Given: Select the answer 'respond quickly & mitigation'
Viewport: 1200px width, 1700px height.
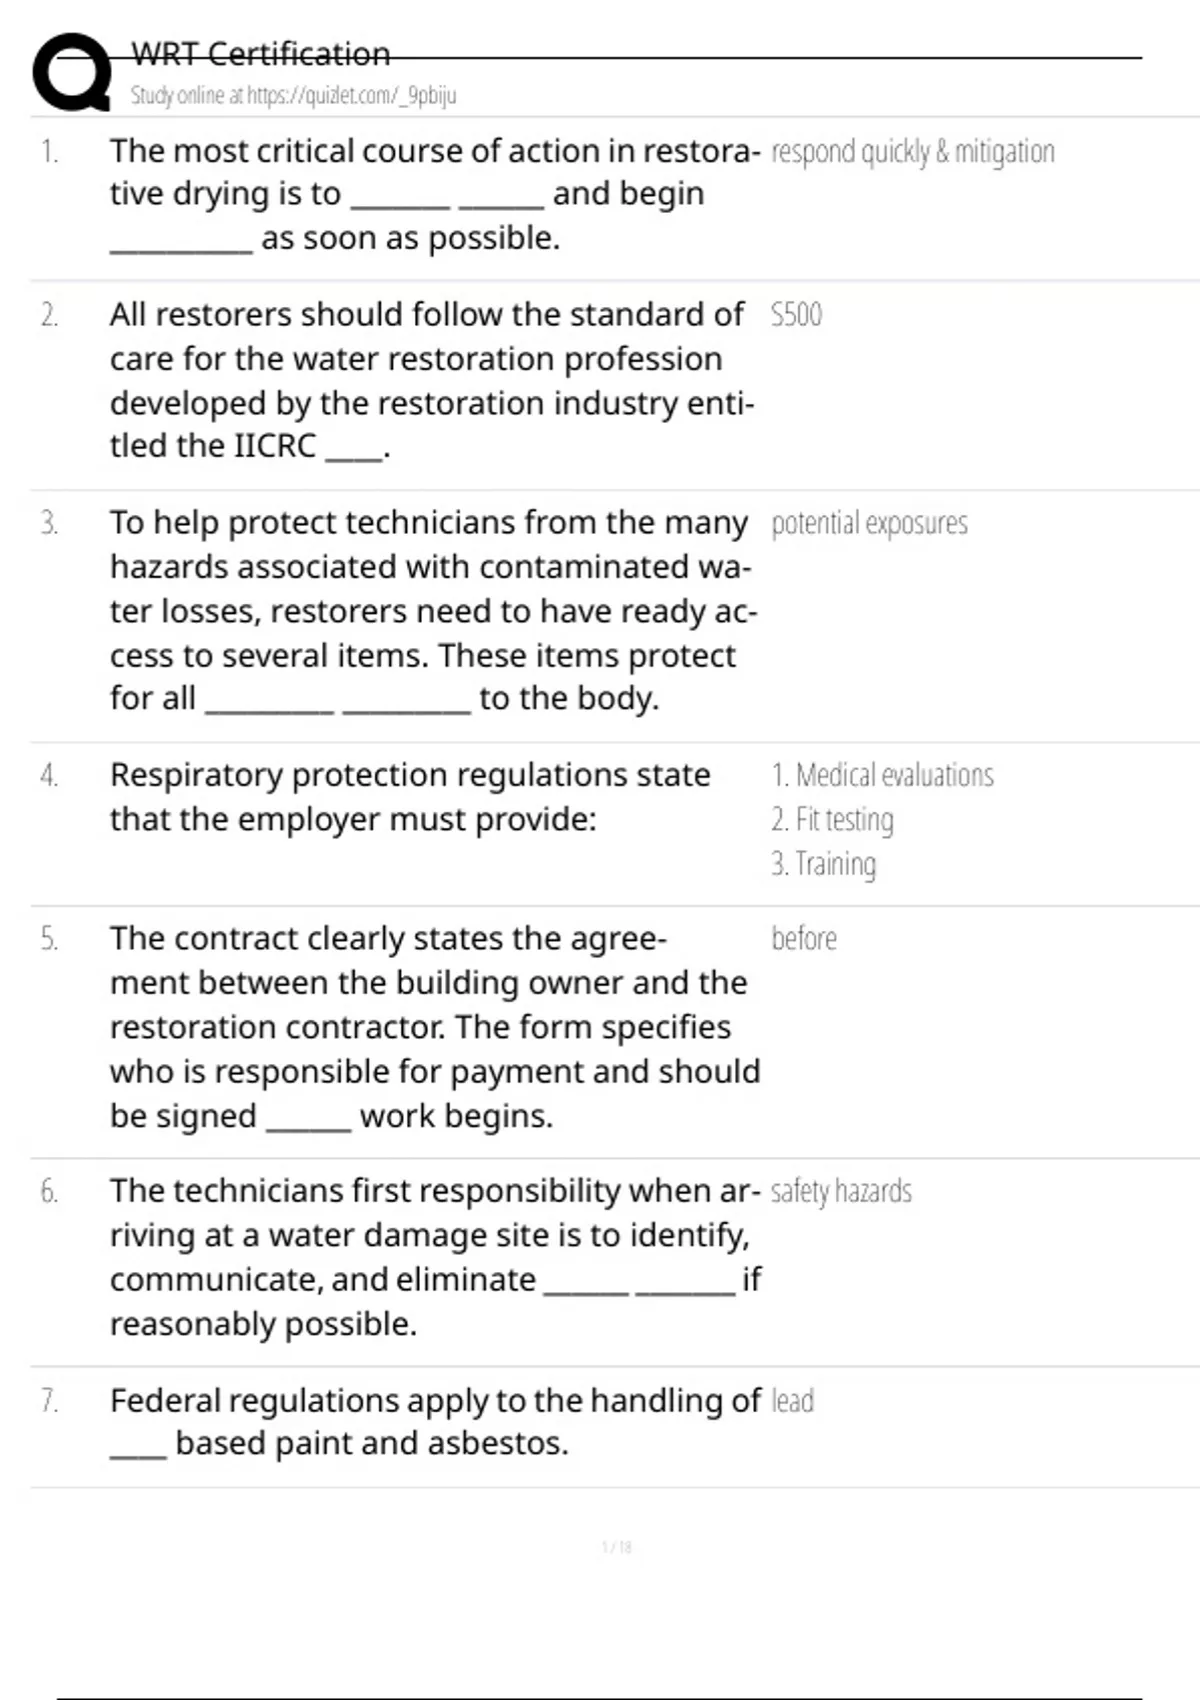Looking at the screenshot, I should (x=912, y=152).
